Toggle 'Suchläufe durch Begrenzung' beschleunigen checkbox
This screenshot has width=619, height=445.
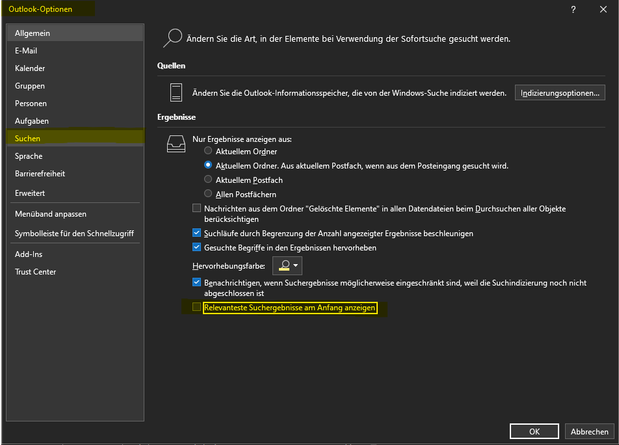196,233
